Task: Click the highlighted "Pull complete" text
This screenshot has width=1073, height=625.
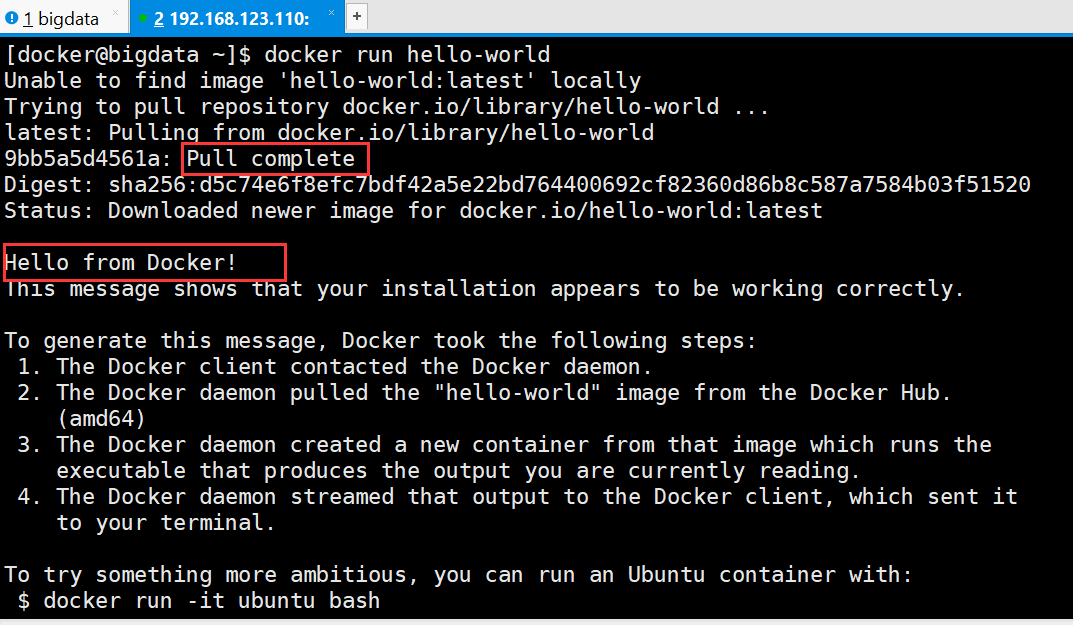Action: [271, 159]
